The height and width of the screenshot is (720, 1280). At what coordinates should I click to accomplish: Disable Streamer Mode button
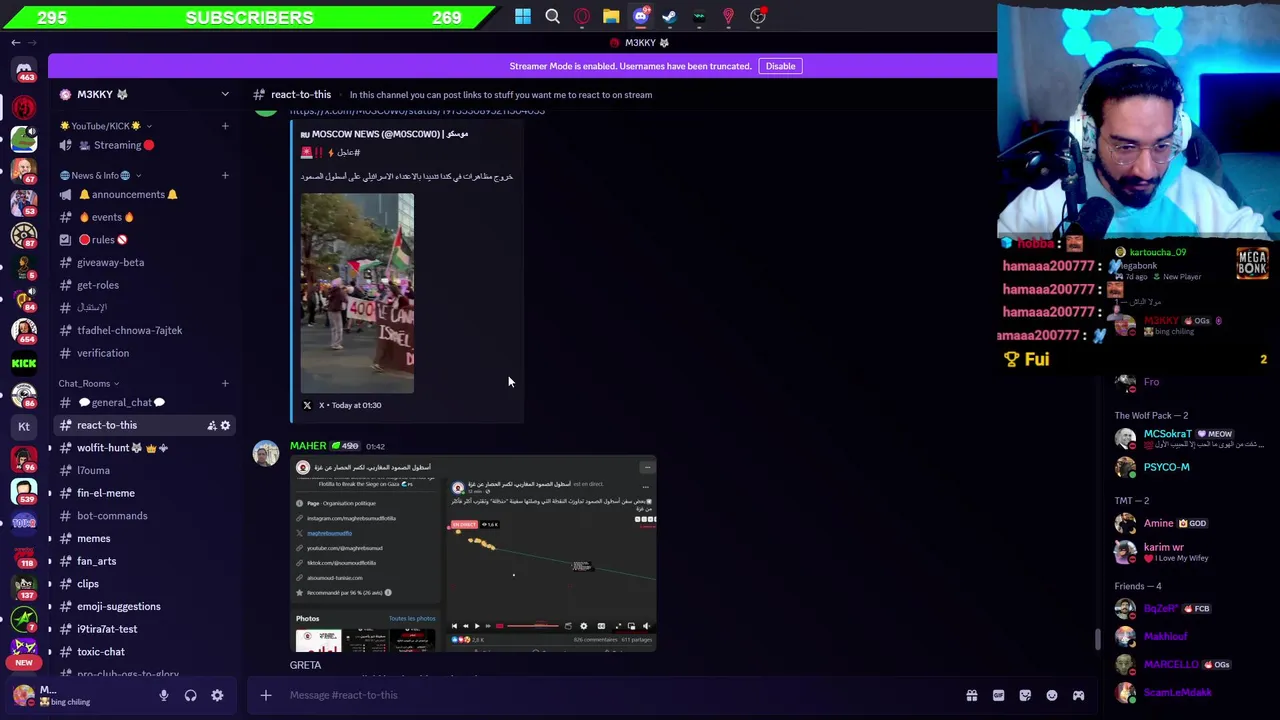[780, 66]
